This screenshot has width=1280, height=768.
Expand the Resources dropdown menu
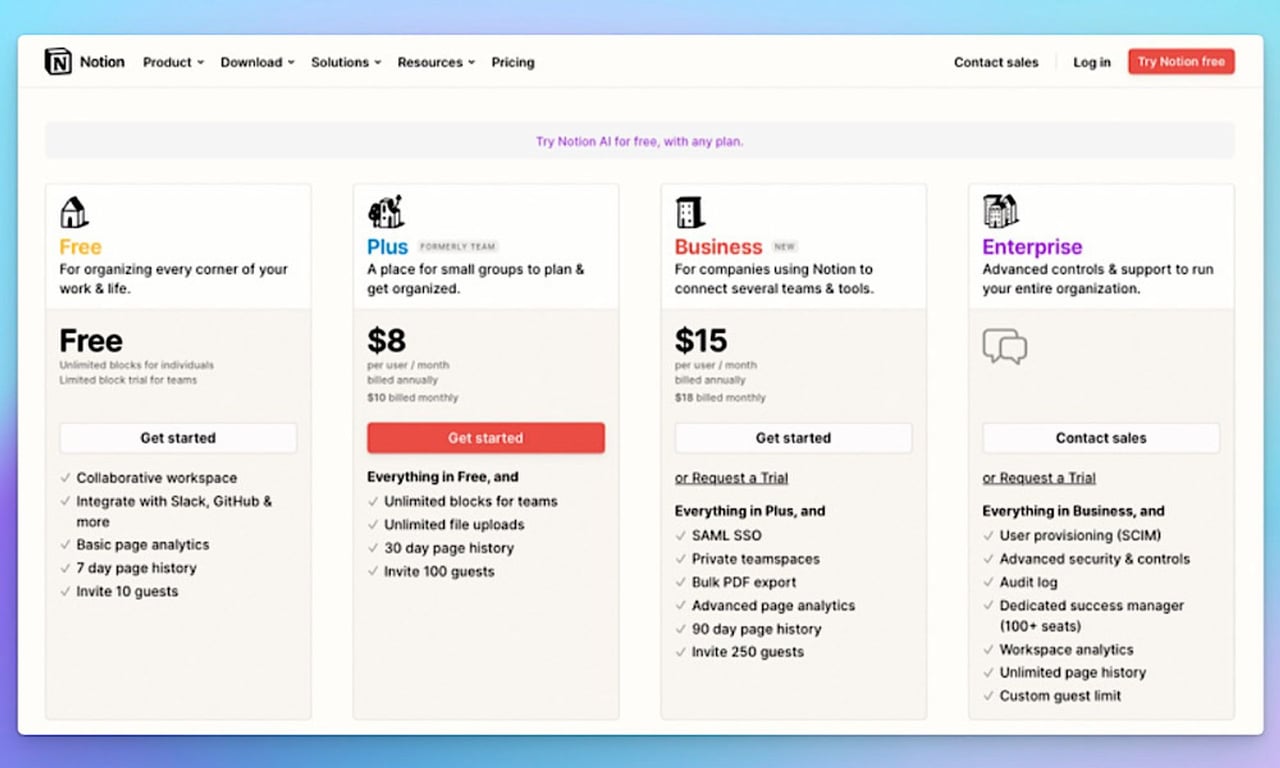click(x=436, y=62)
